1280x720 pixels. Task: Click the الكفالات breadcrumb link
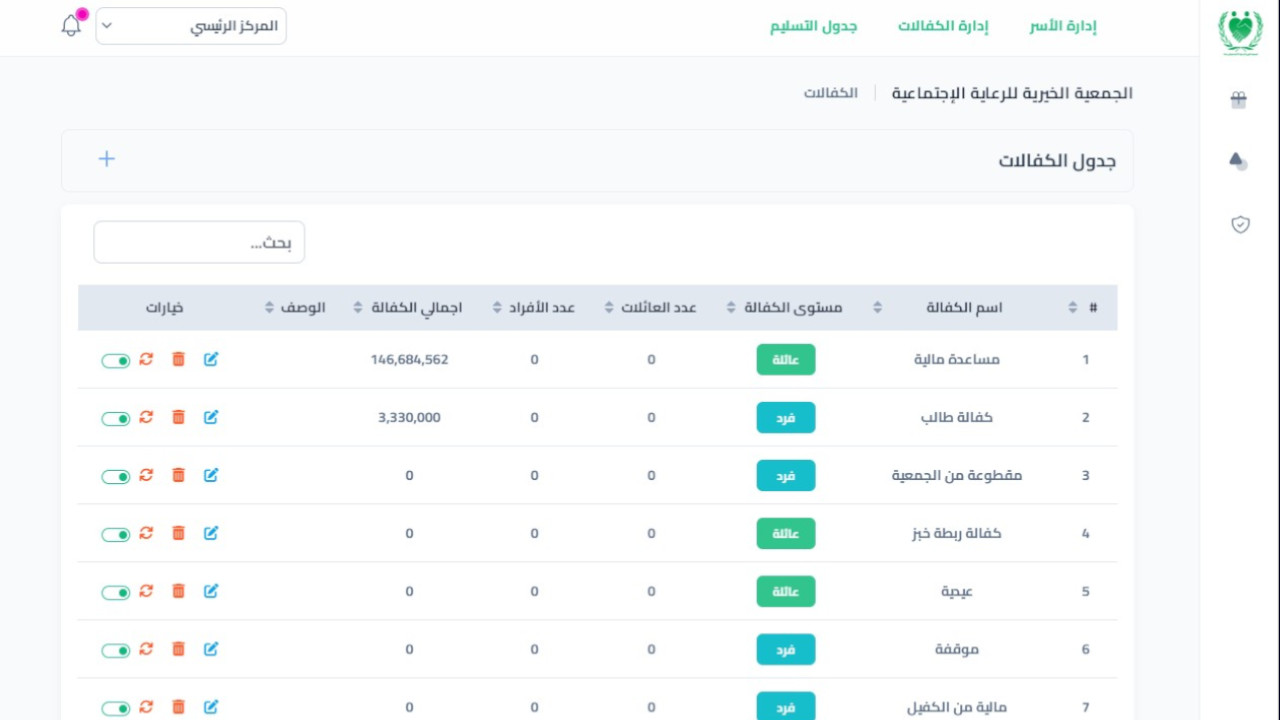coord(830,93)
